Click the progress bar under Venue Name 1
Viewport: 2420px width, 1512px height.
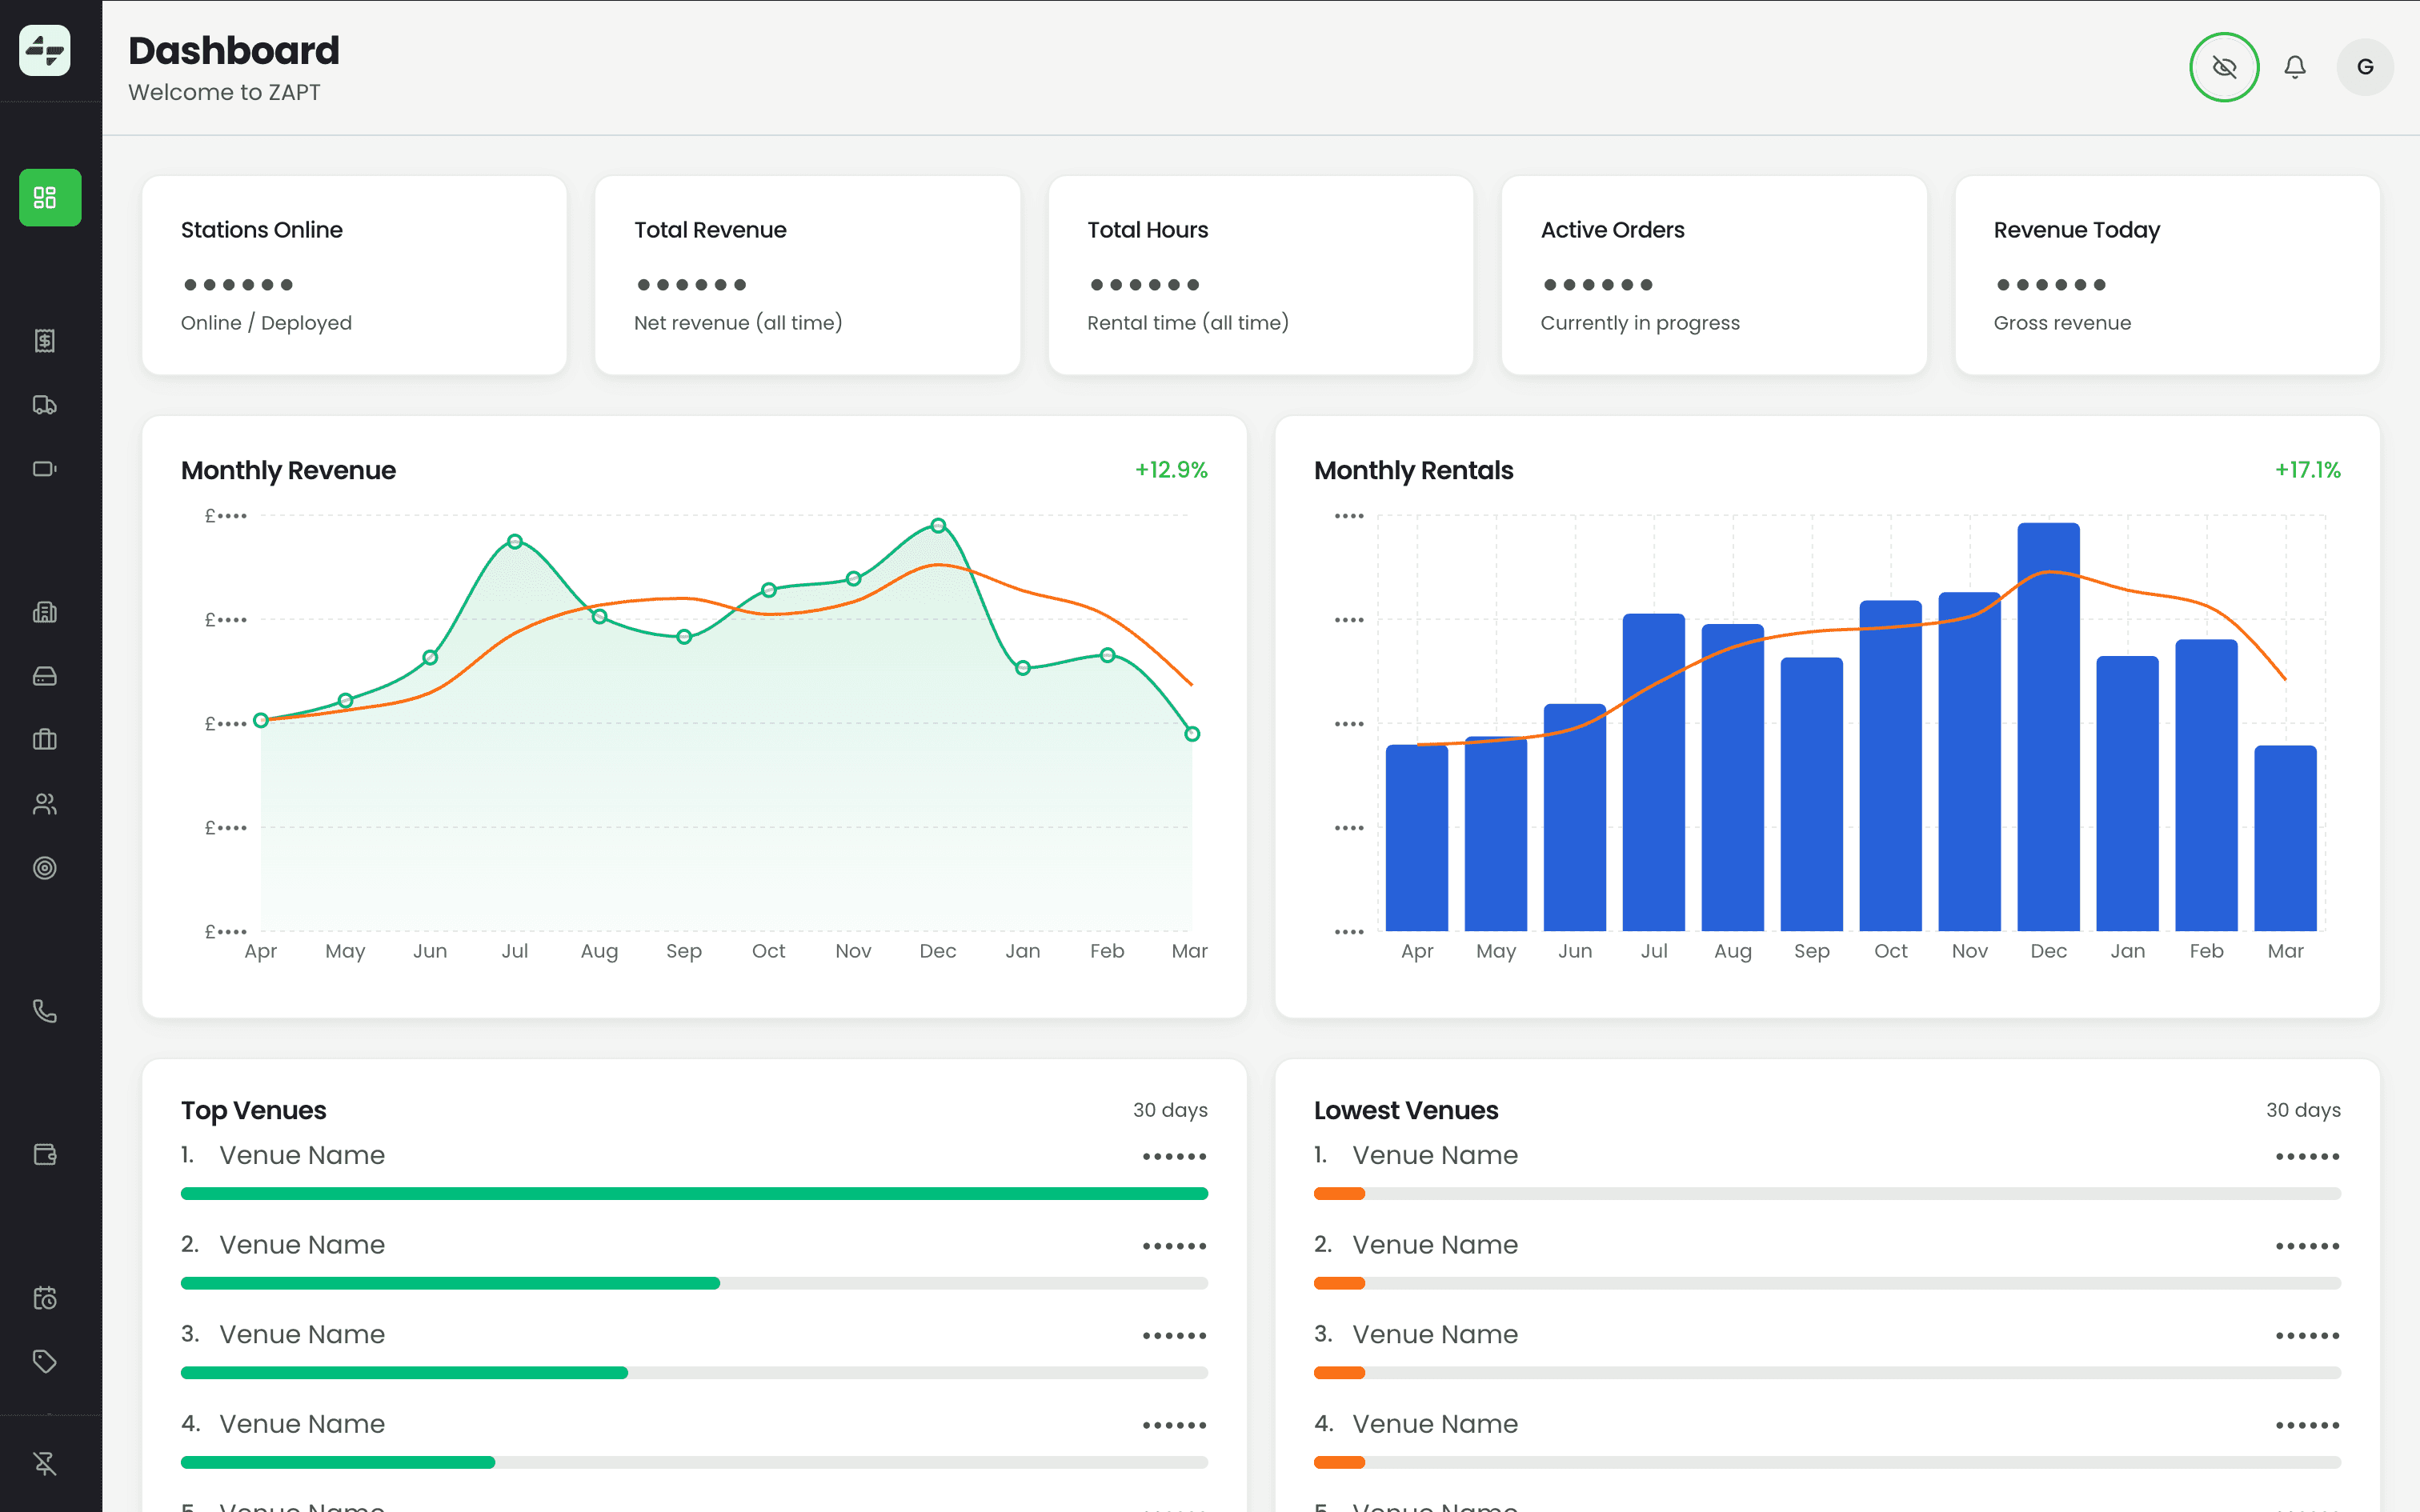[693, 1192]
